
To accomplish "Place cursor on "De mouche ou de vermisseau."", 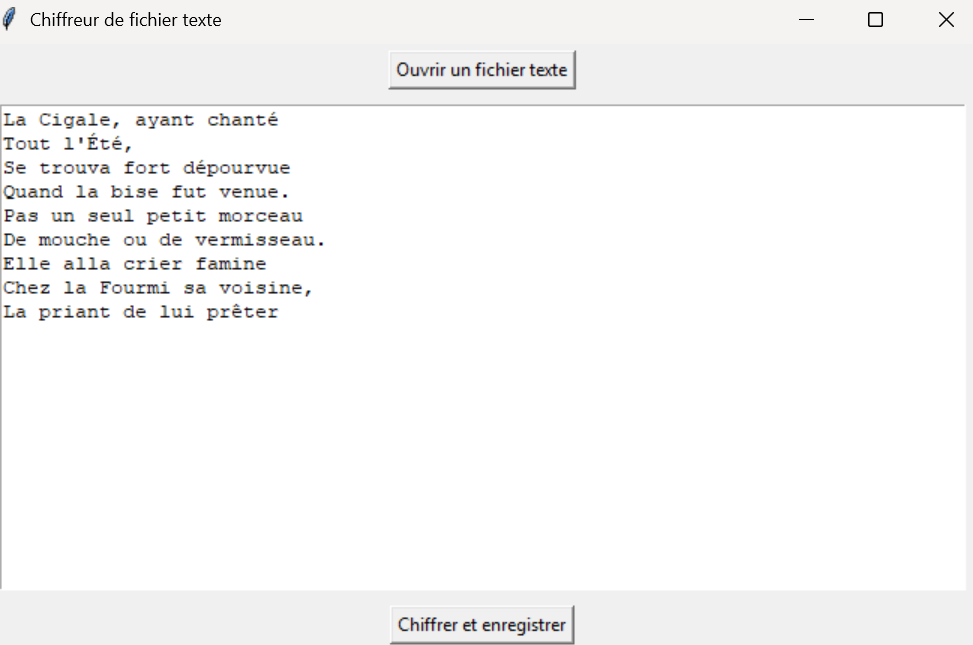I will (164, 241).
